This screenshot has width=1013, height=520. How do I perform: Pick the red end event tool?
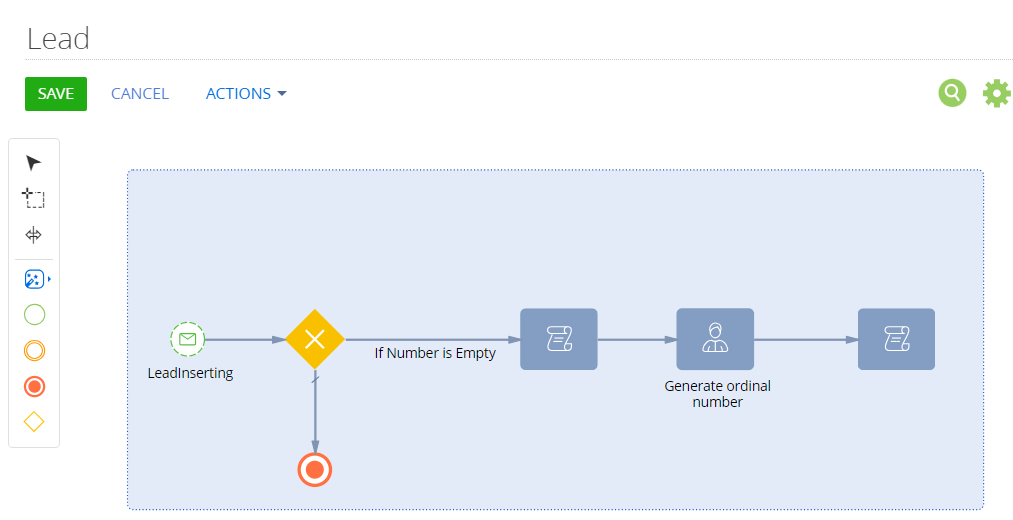[34, 386]
